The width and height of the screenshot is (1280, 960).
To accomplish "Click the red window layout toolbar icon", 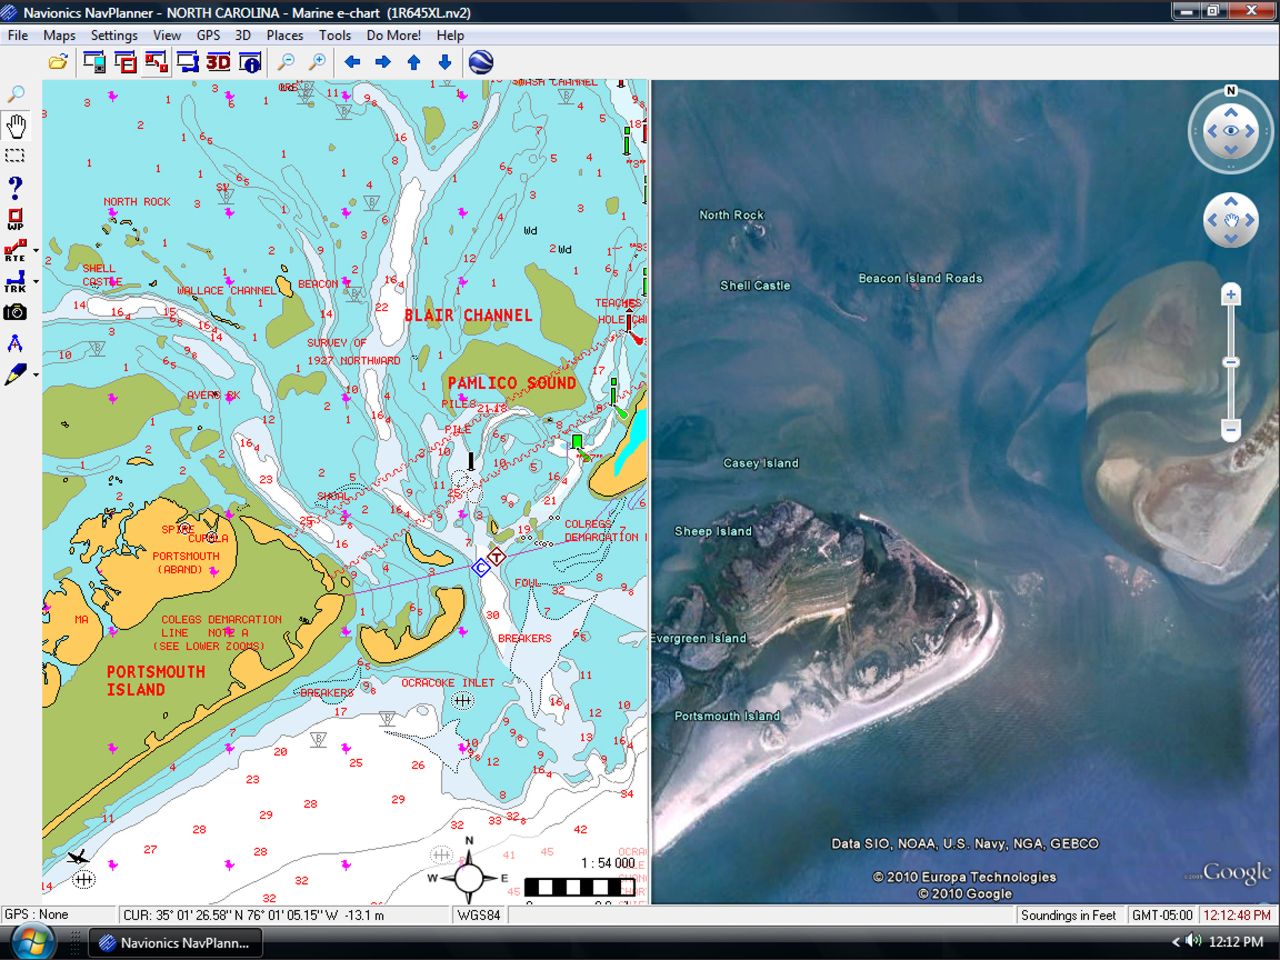I will pos(125,62).
